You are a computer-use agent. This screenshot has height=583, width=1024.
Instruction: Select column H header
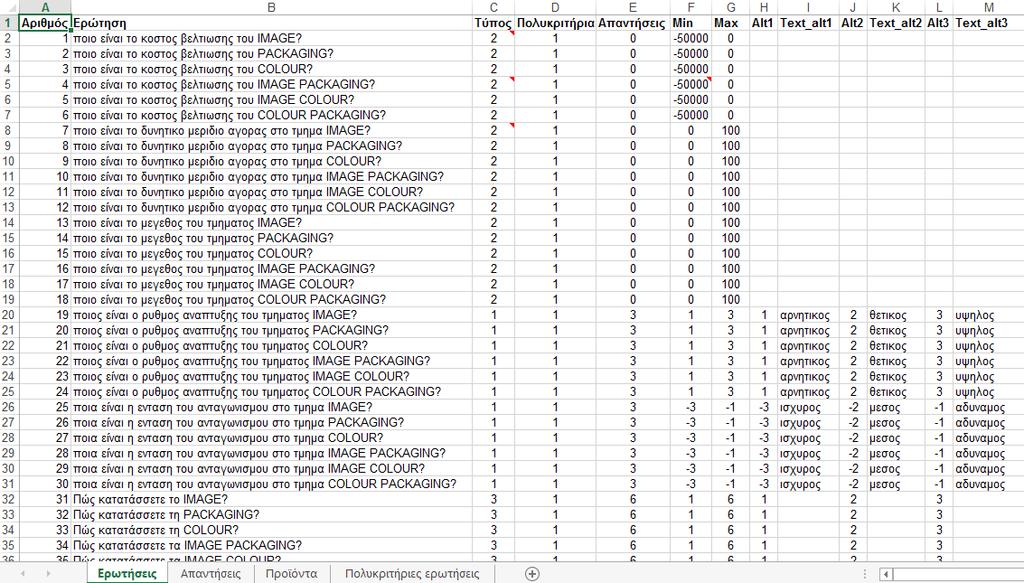coord(763,7)
